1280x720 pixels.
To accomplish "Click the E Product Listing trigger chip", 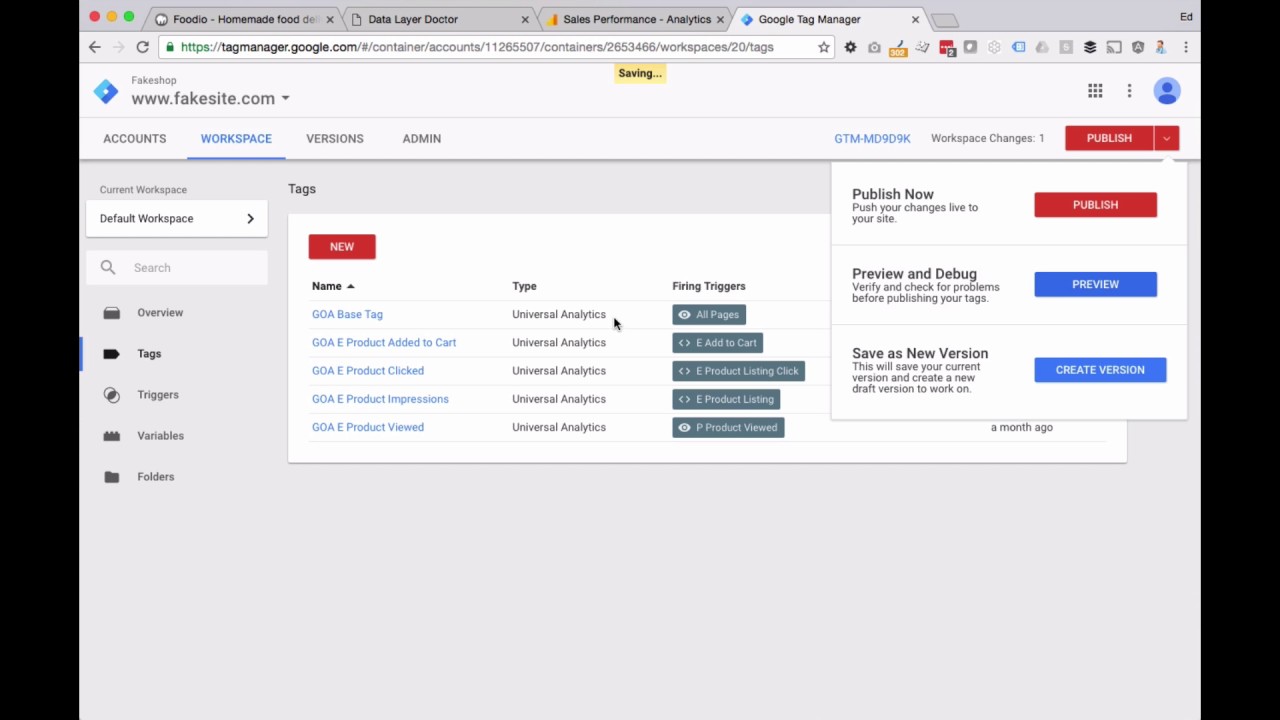I will tap(726, 399).
